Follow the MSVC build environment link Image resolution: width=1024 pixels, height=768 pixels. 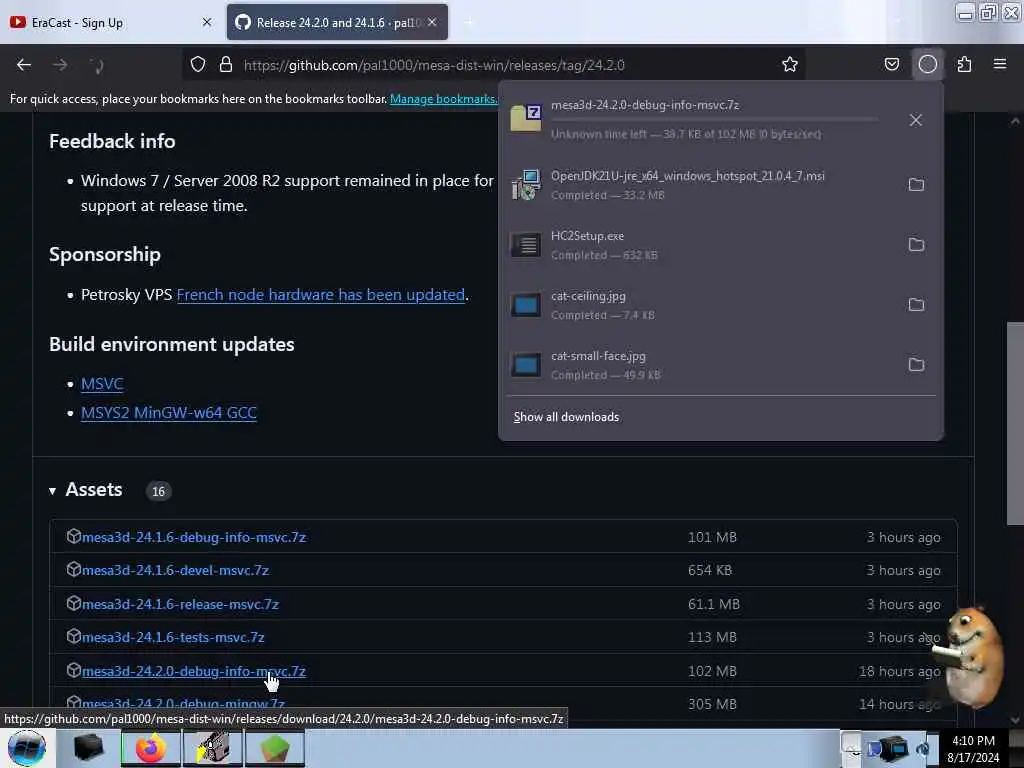[102, 383]
